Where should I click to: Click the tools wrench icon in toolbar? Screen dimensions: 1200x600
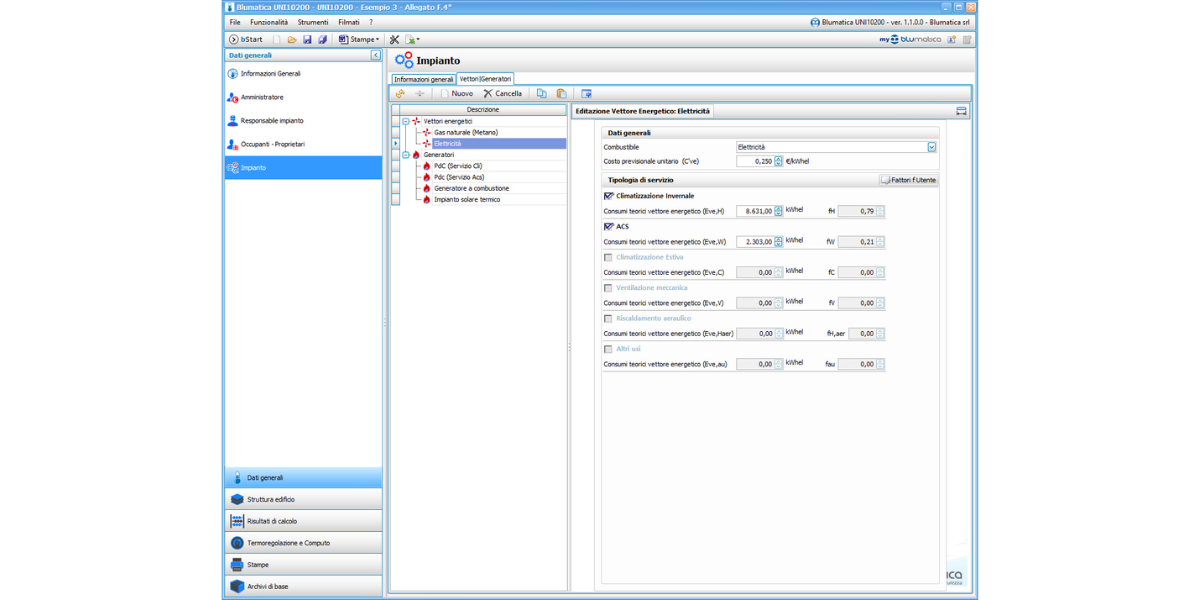(394, 40)
